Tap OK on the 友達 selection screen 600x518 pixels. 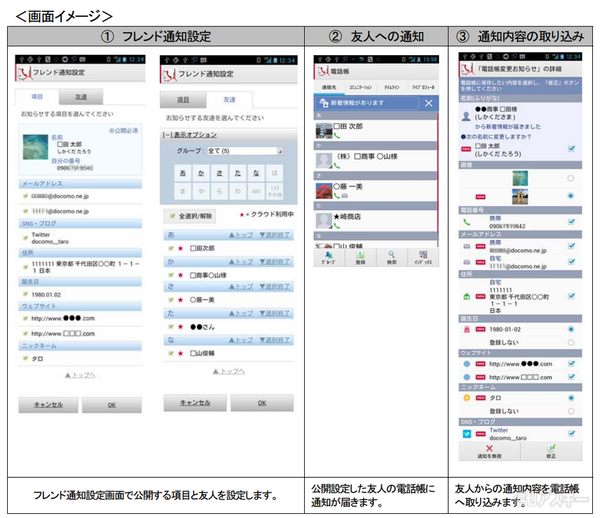[x=262, y=403]
